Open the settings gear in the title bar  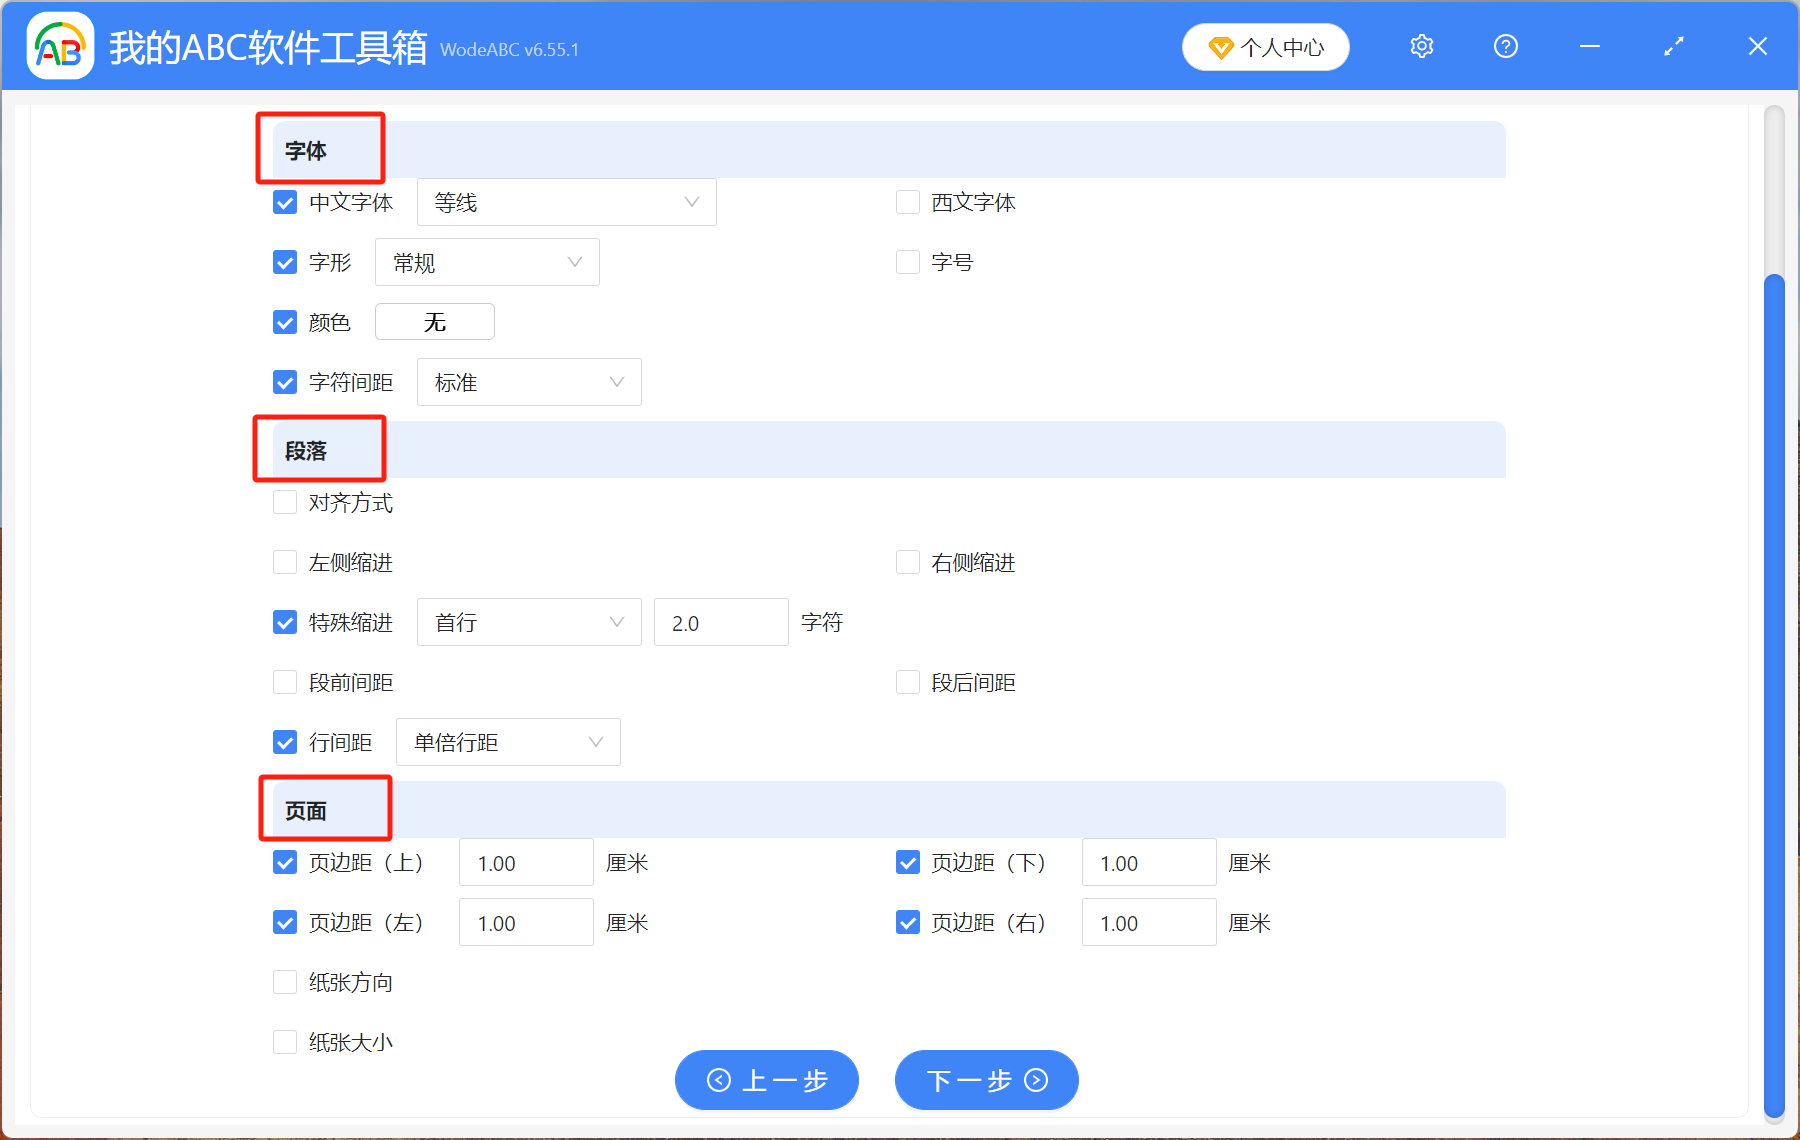(x=1421, y=46)
